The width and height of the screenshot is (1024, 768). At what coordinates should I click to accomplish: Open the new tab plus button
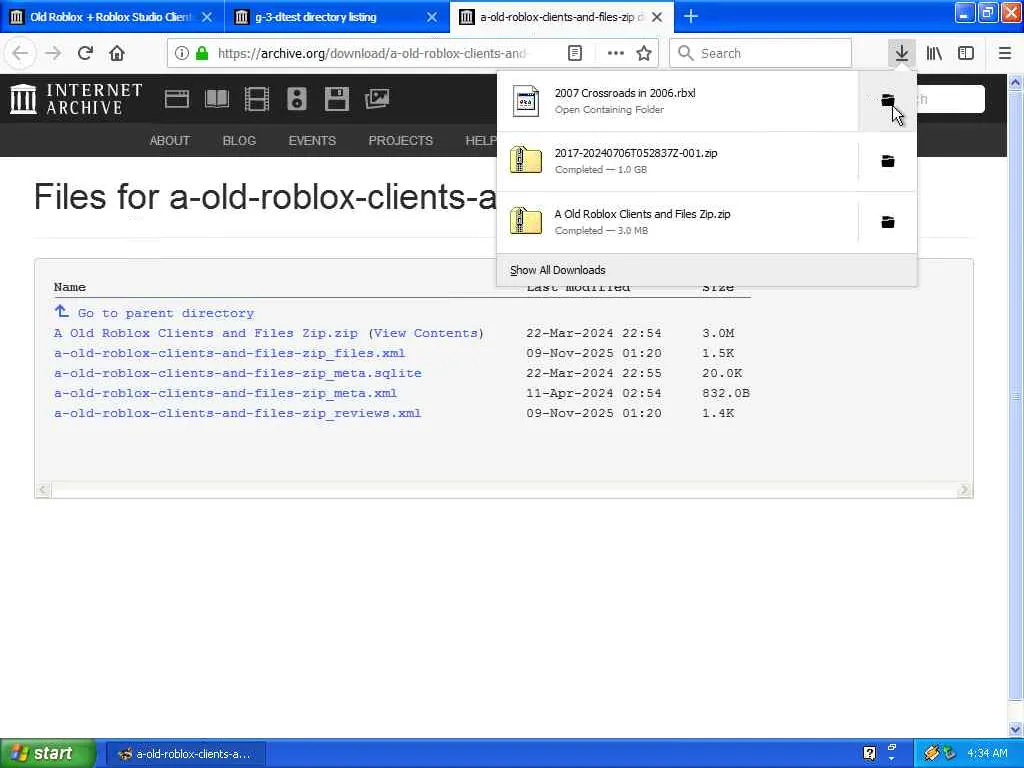coord(691,16)
